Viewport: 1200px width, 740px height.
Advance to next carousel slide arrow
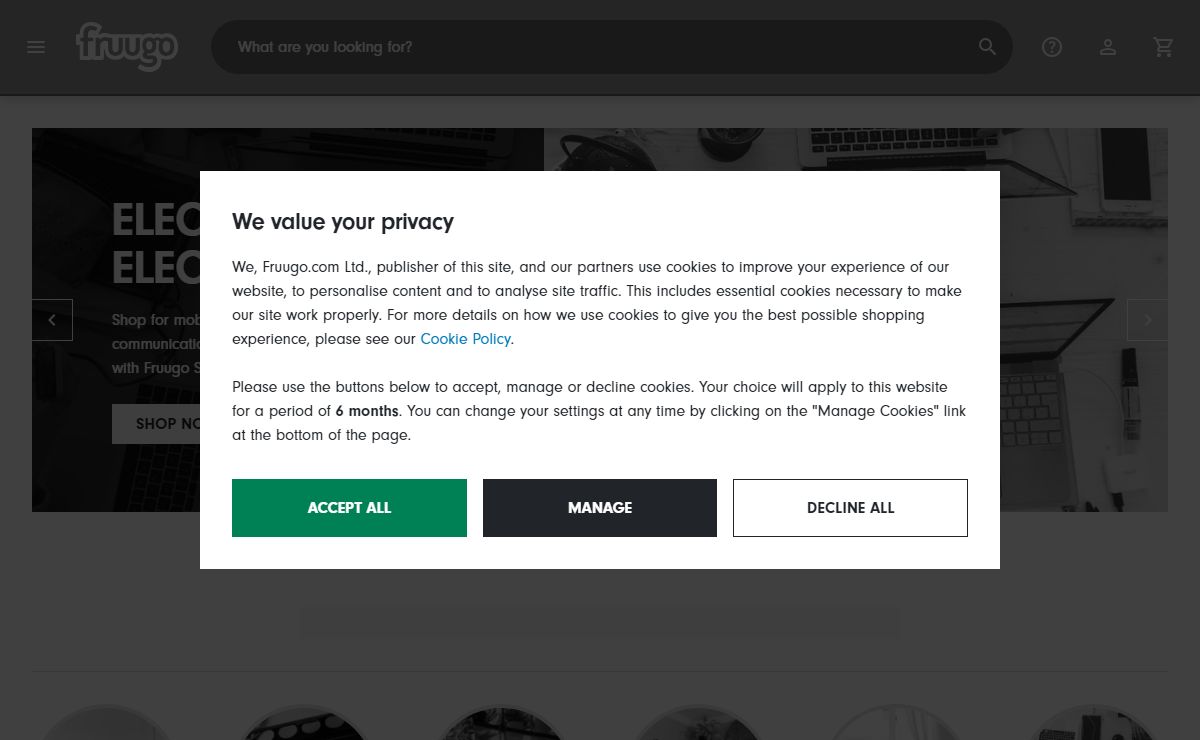click(1147, 320)
